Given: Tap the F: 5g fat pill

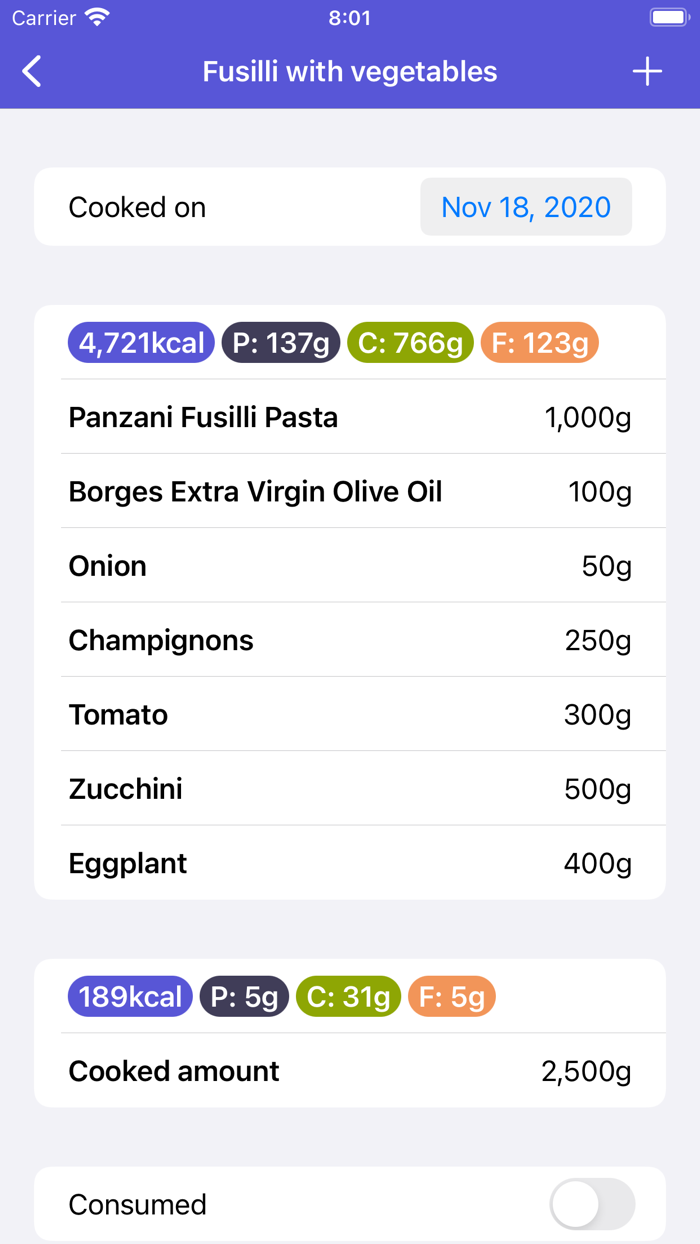Looking at the screenshot, I should click(451, 996).
